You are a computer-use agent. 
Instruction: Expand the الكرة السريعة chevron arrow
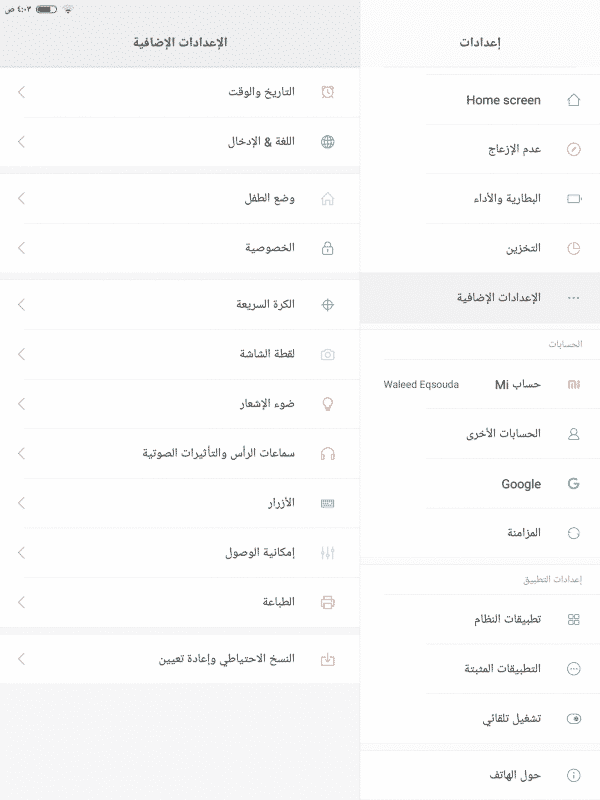pos(22,304)
